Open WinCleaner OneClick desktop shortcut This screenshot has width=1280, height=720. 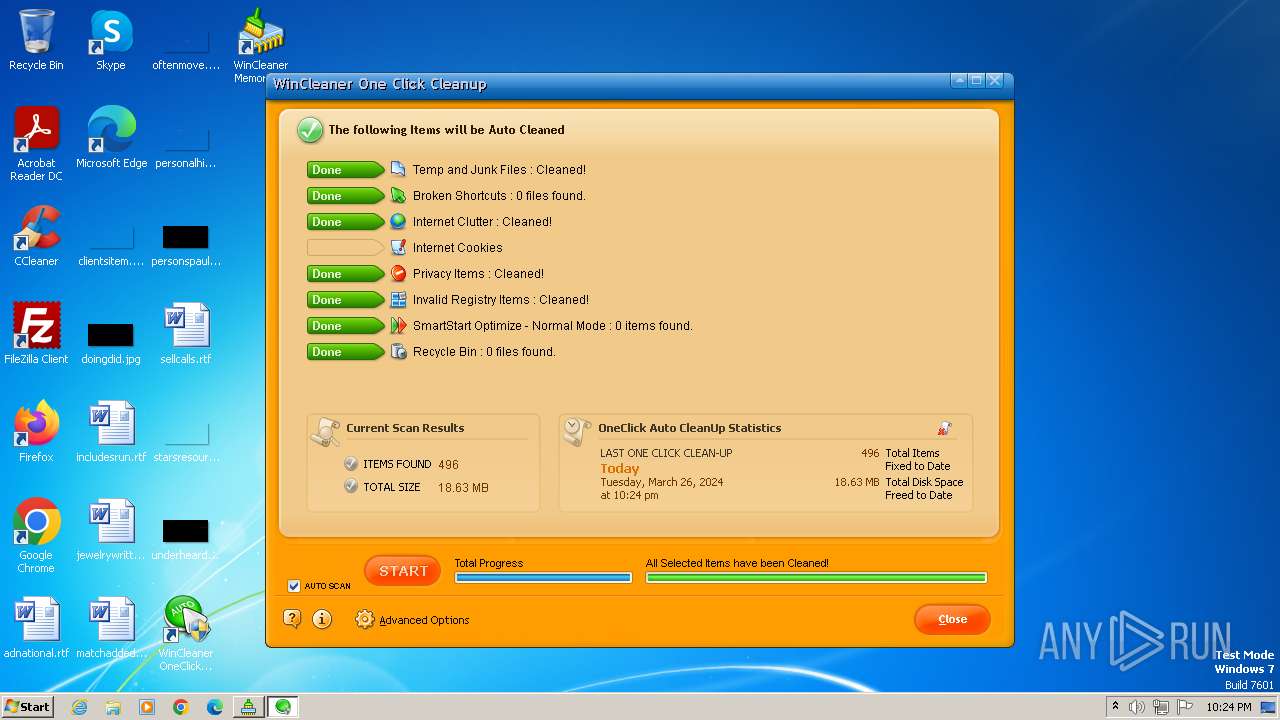click(186, 634)
